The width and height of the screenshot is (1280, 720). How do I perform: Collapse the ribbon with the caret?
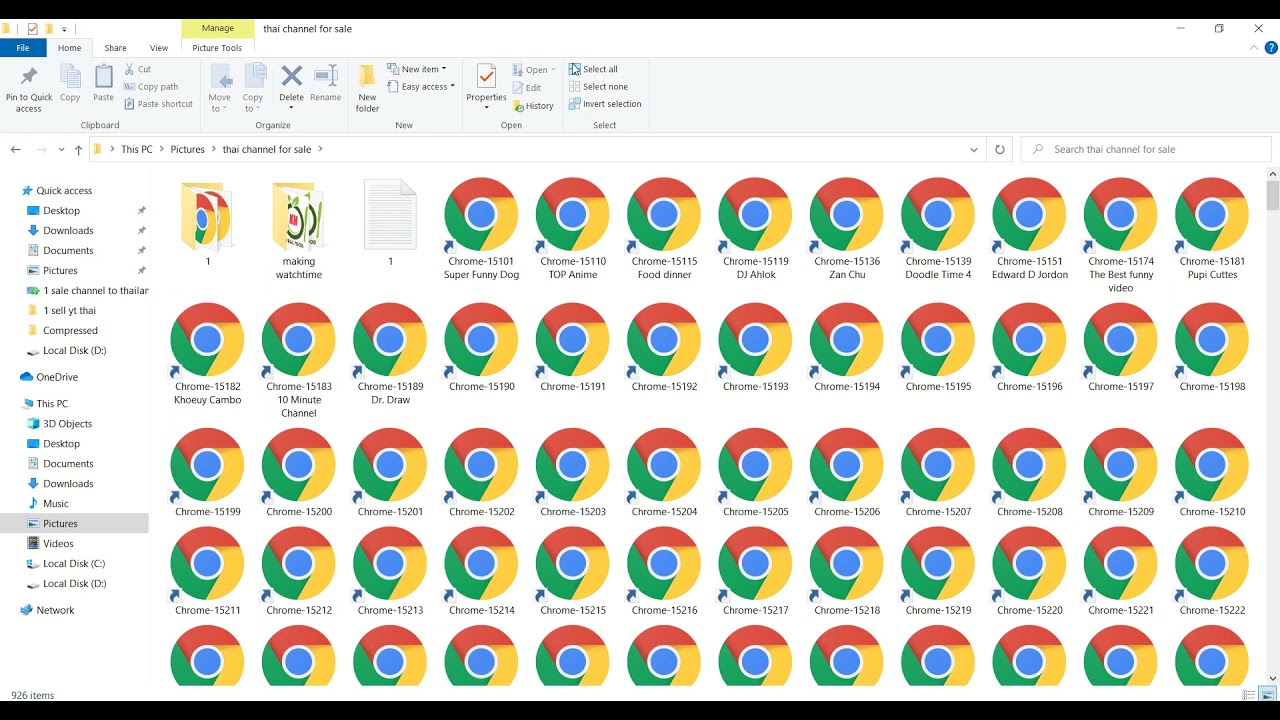(x=1256, y=48)
